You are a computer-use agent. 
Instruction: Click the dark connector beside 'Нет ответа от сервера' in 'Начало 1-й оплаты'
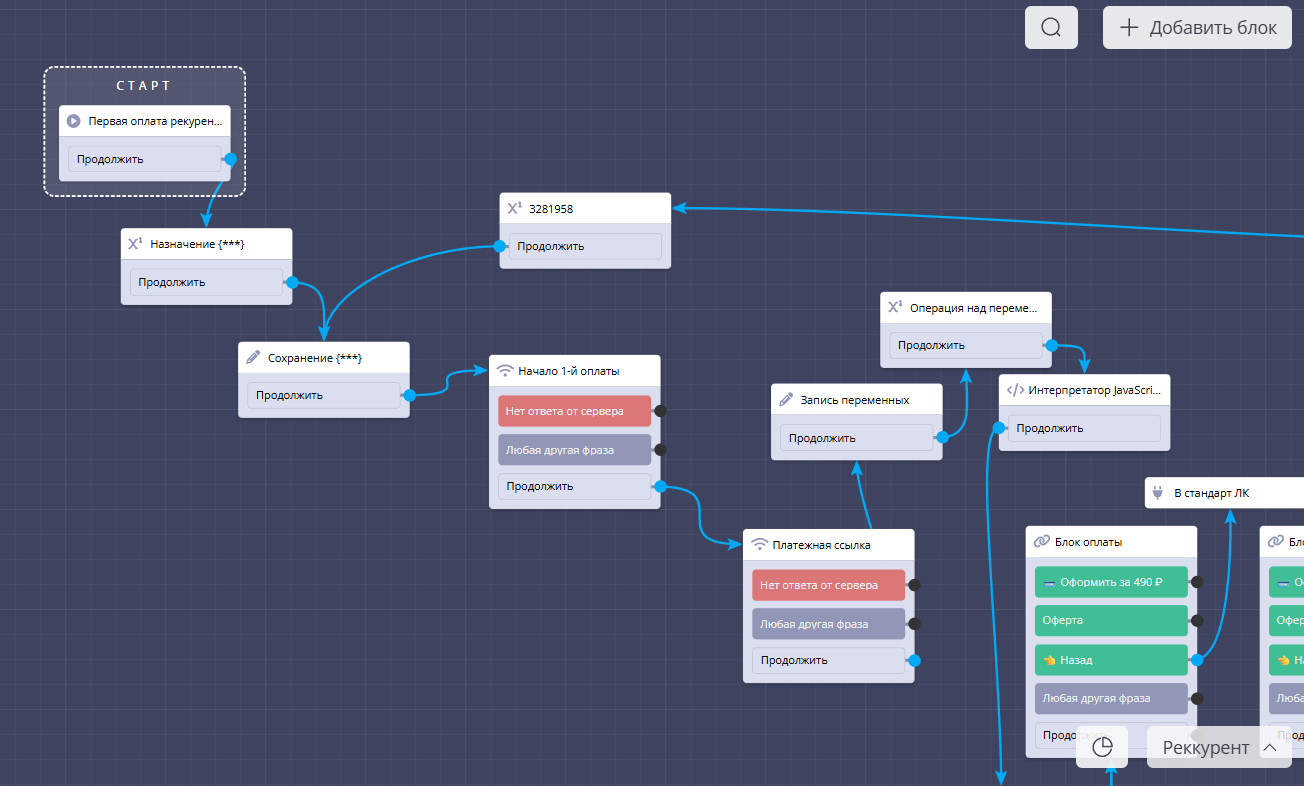(660, 410)
